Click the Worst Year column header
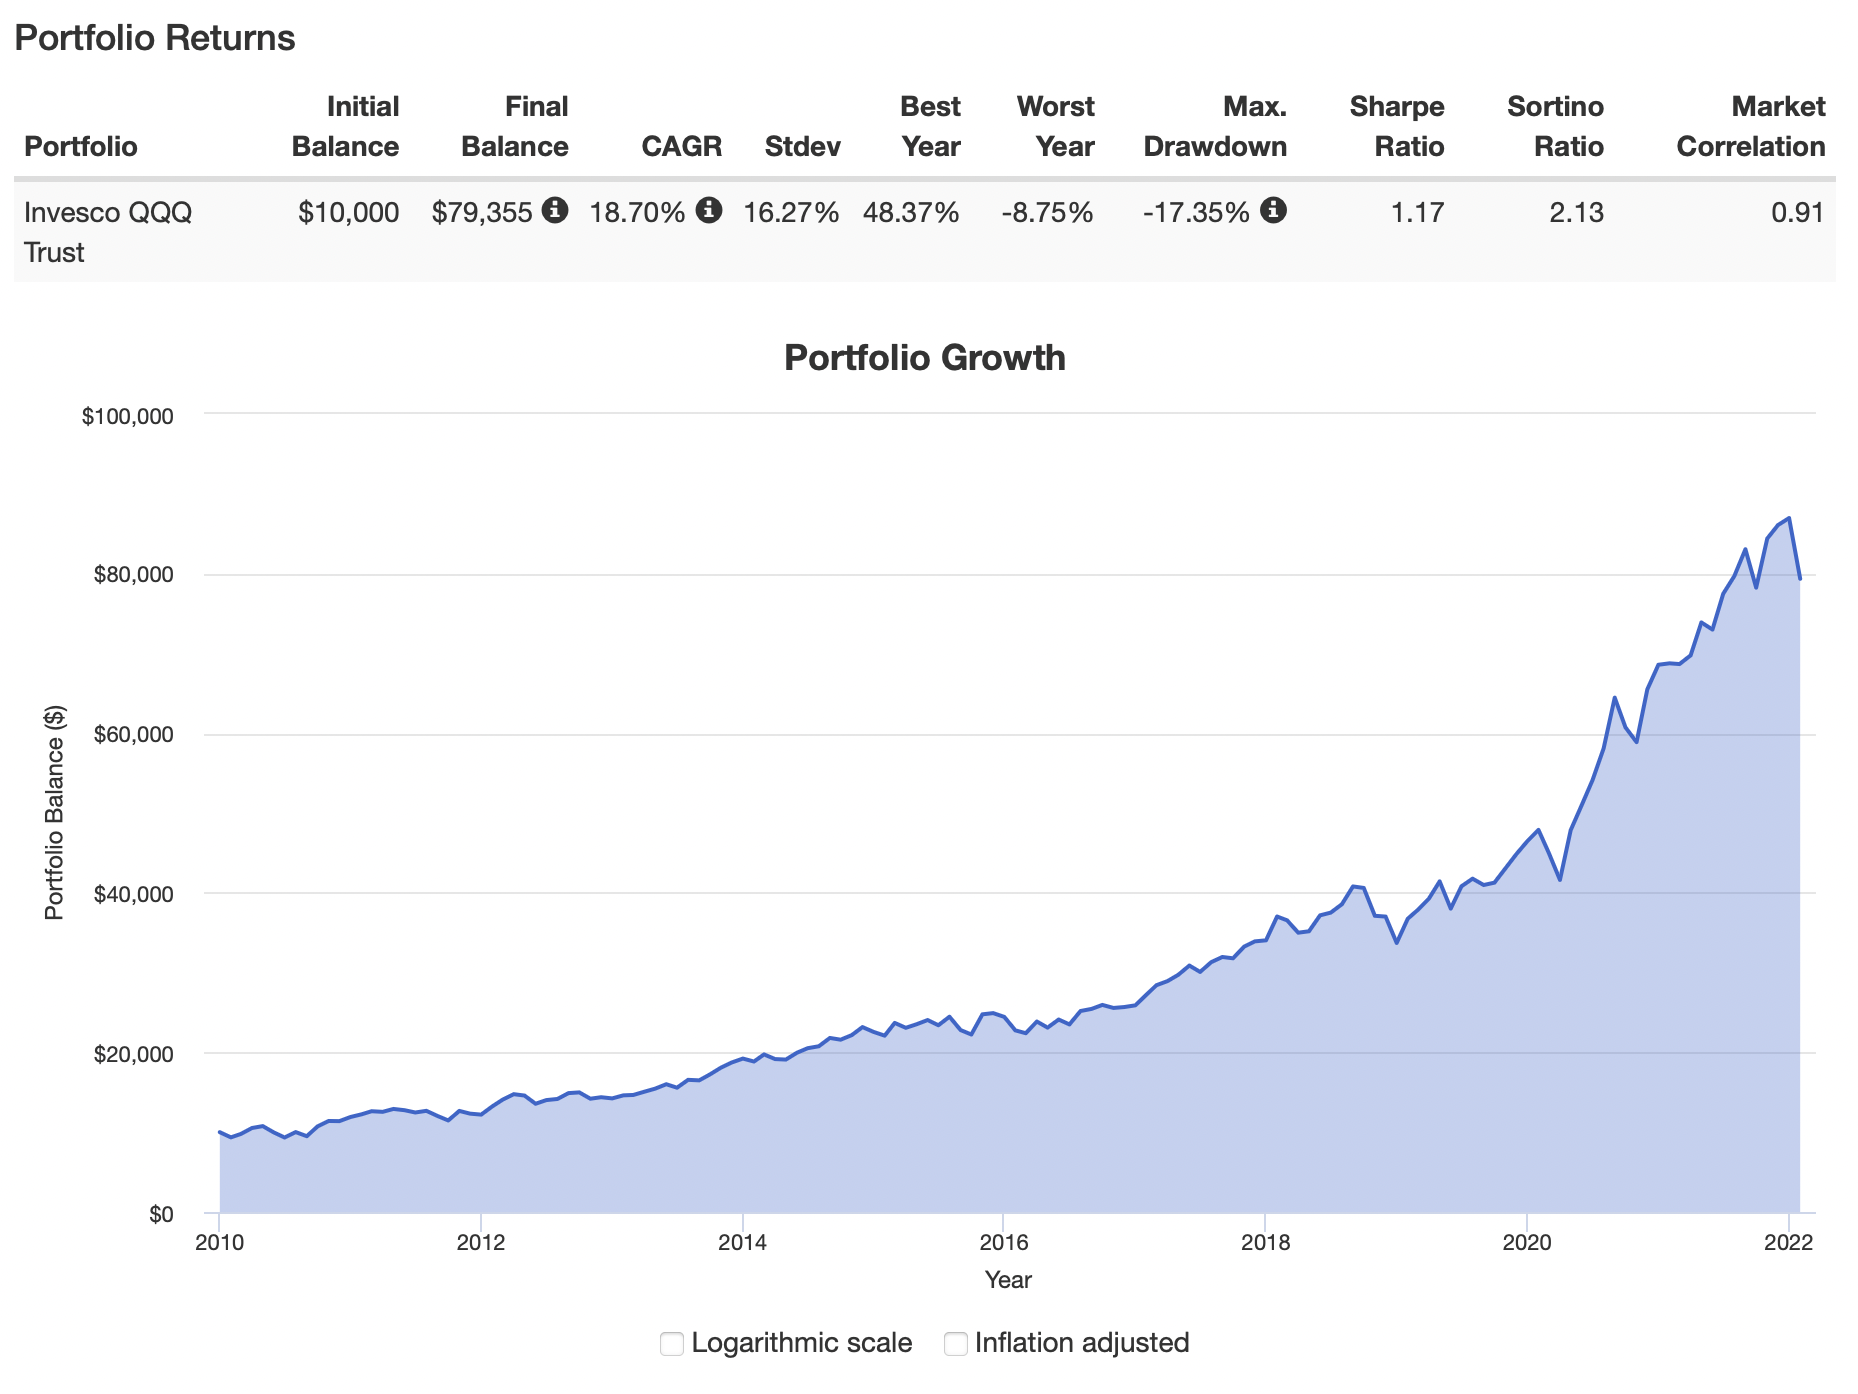The height and width of the screenshot is (1394, 1858). [x=1056, y=127]
